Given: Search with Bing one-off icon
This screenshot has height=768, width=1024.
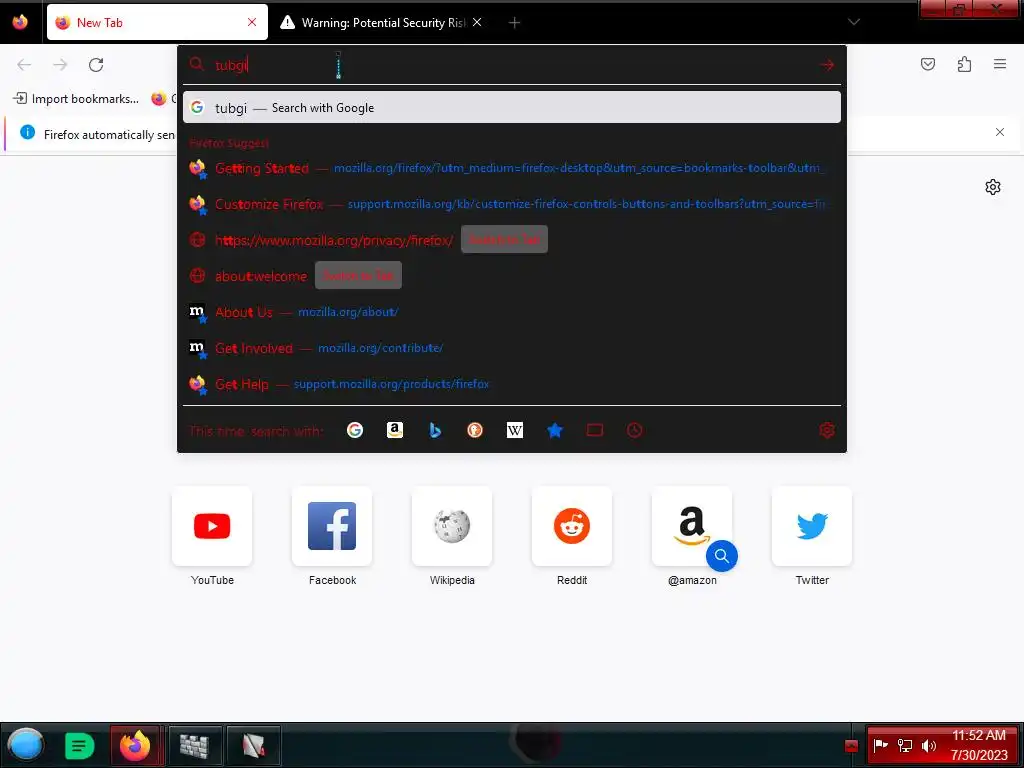Looking at the screenshot, I should [x=435, y=430].
